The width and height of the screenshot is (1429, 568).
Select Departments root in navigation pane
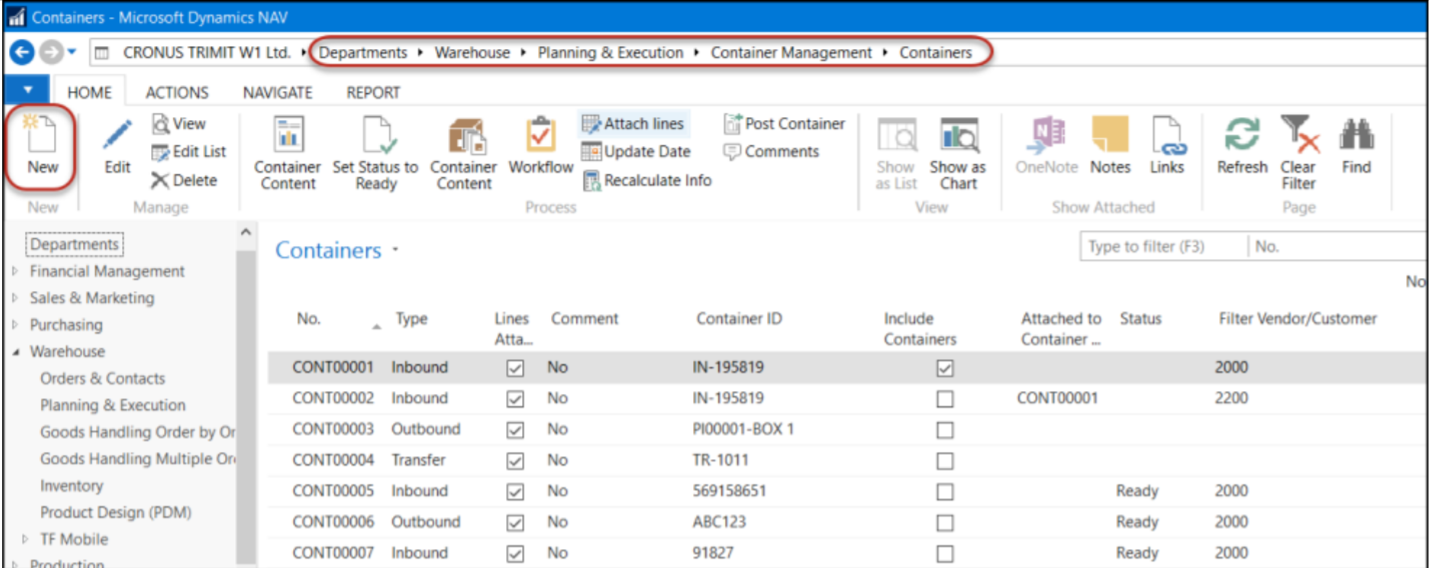pos(74,244)
